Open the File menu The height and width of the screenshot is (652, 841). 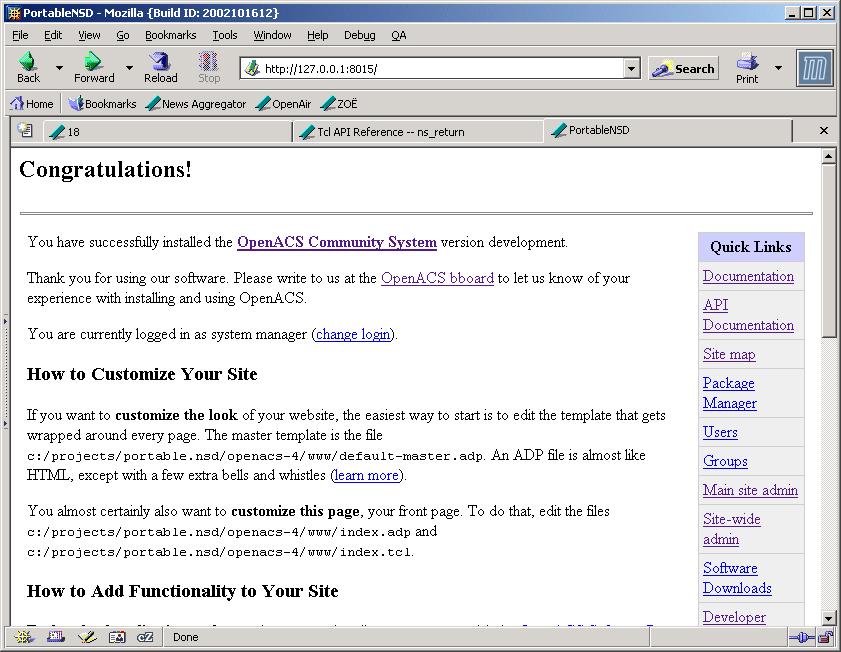(x=20, y=35)
